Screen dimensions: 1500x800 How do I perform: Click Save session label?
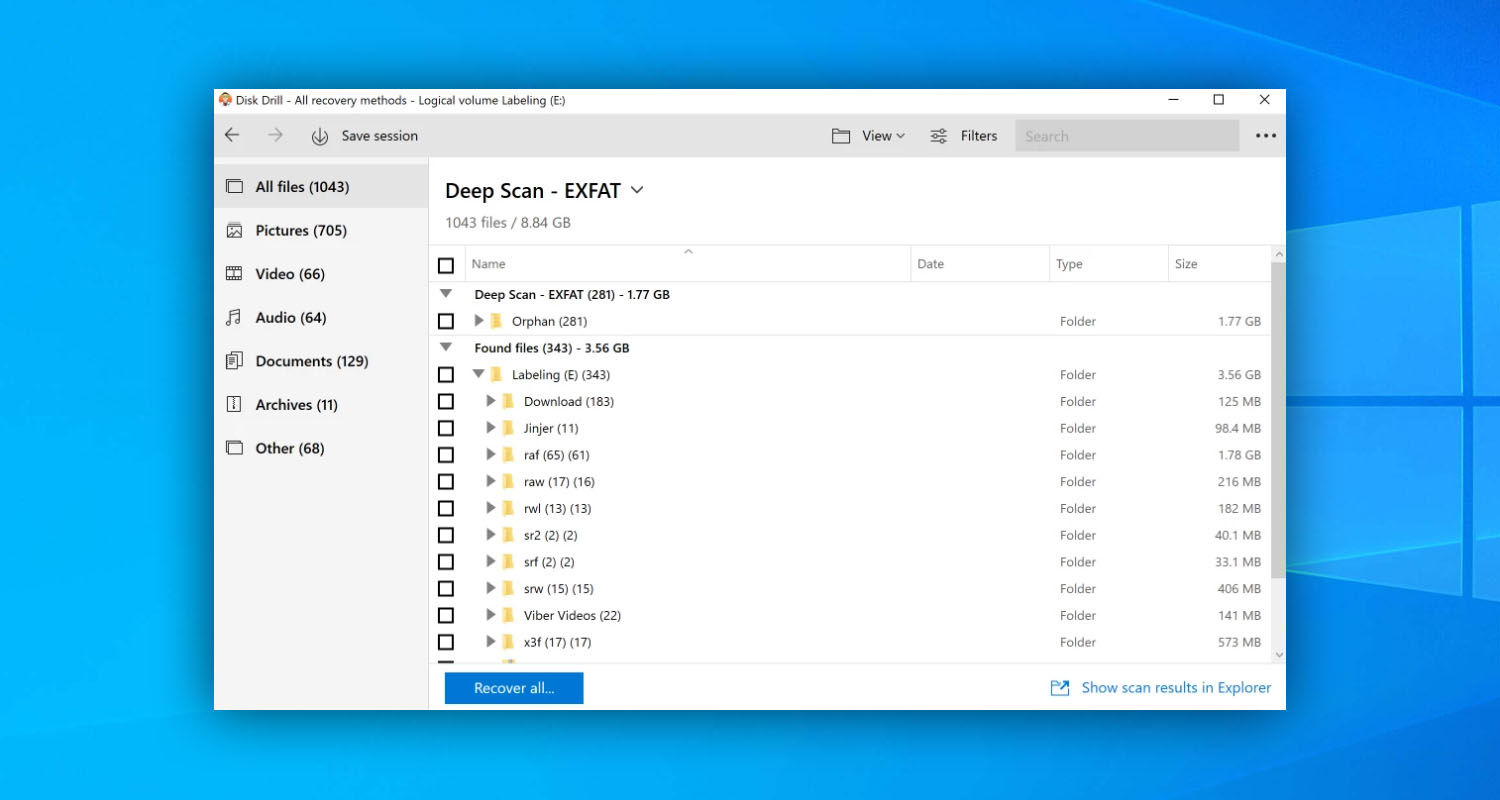pyautogui.click(x=380, y=136)
